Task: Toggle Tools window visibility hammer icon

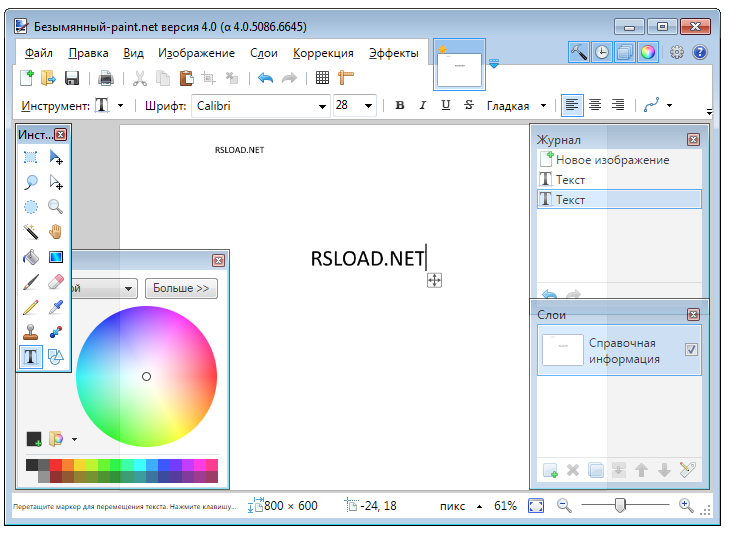Action: point(579,52)
